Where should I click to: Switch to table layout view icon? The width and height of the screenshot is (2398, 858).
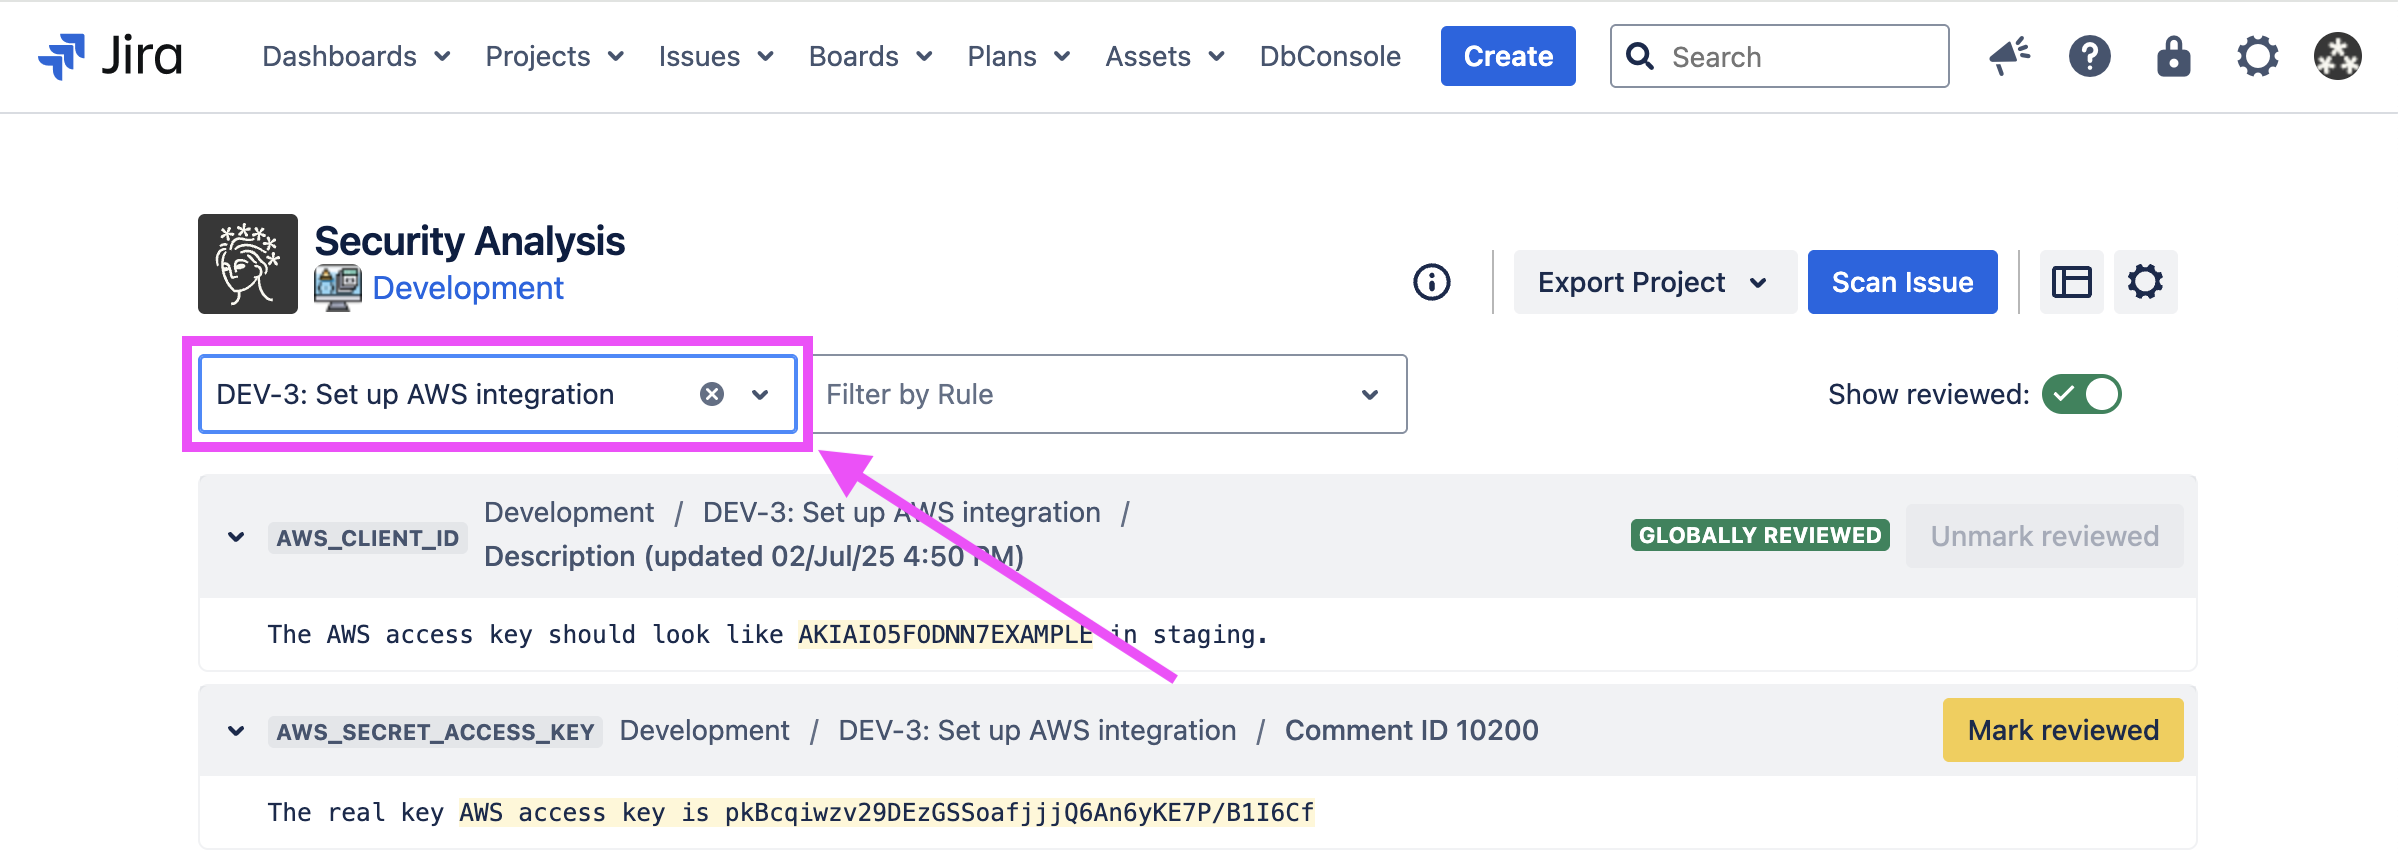(2071, 282)
